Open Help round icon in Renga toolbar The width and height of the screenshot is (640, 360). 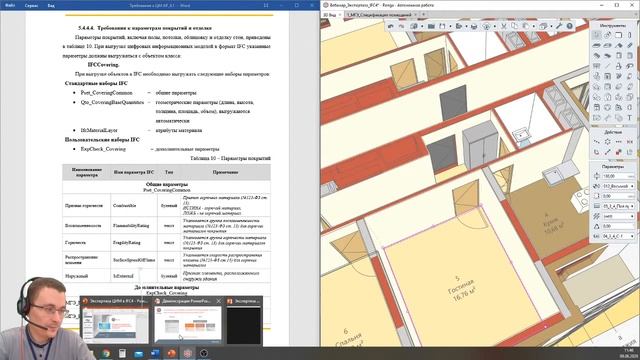[x=569, y=26]
